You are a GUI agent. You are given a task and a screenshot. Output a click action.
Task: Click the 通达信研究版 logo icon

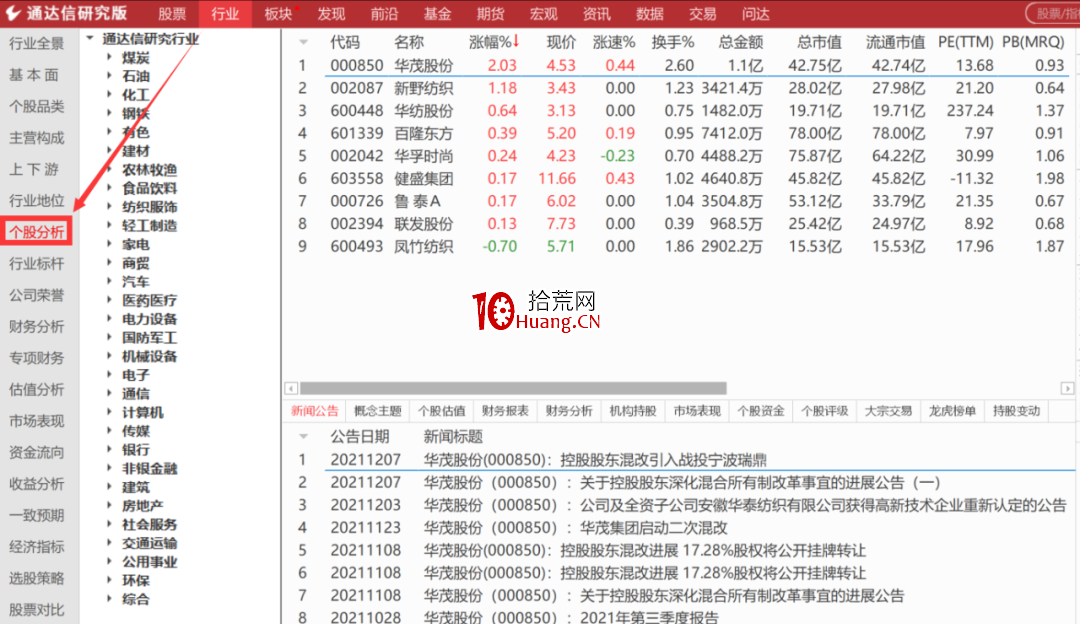click(x=13, y=13)
